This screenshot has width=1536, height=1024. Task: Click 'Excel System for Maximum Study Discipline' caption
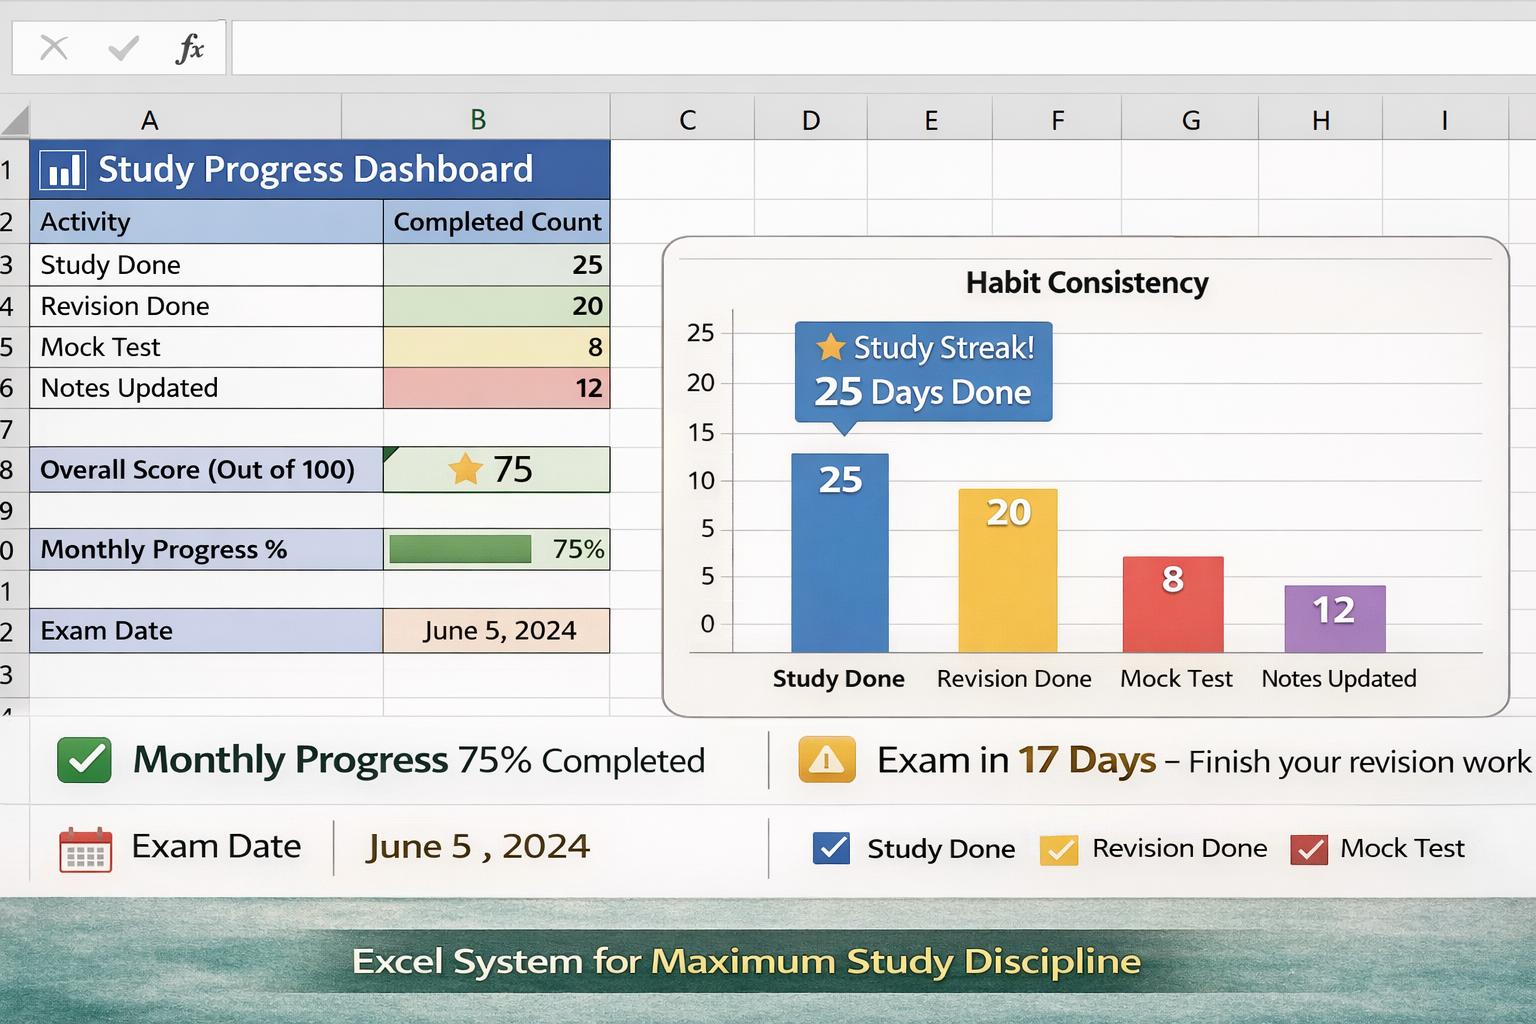pos(746,962)
